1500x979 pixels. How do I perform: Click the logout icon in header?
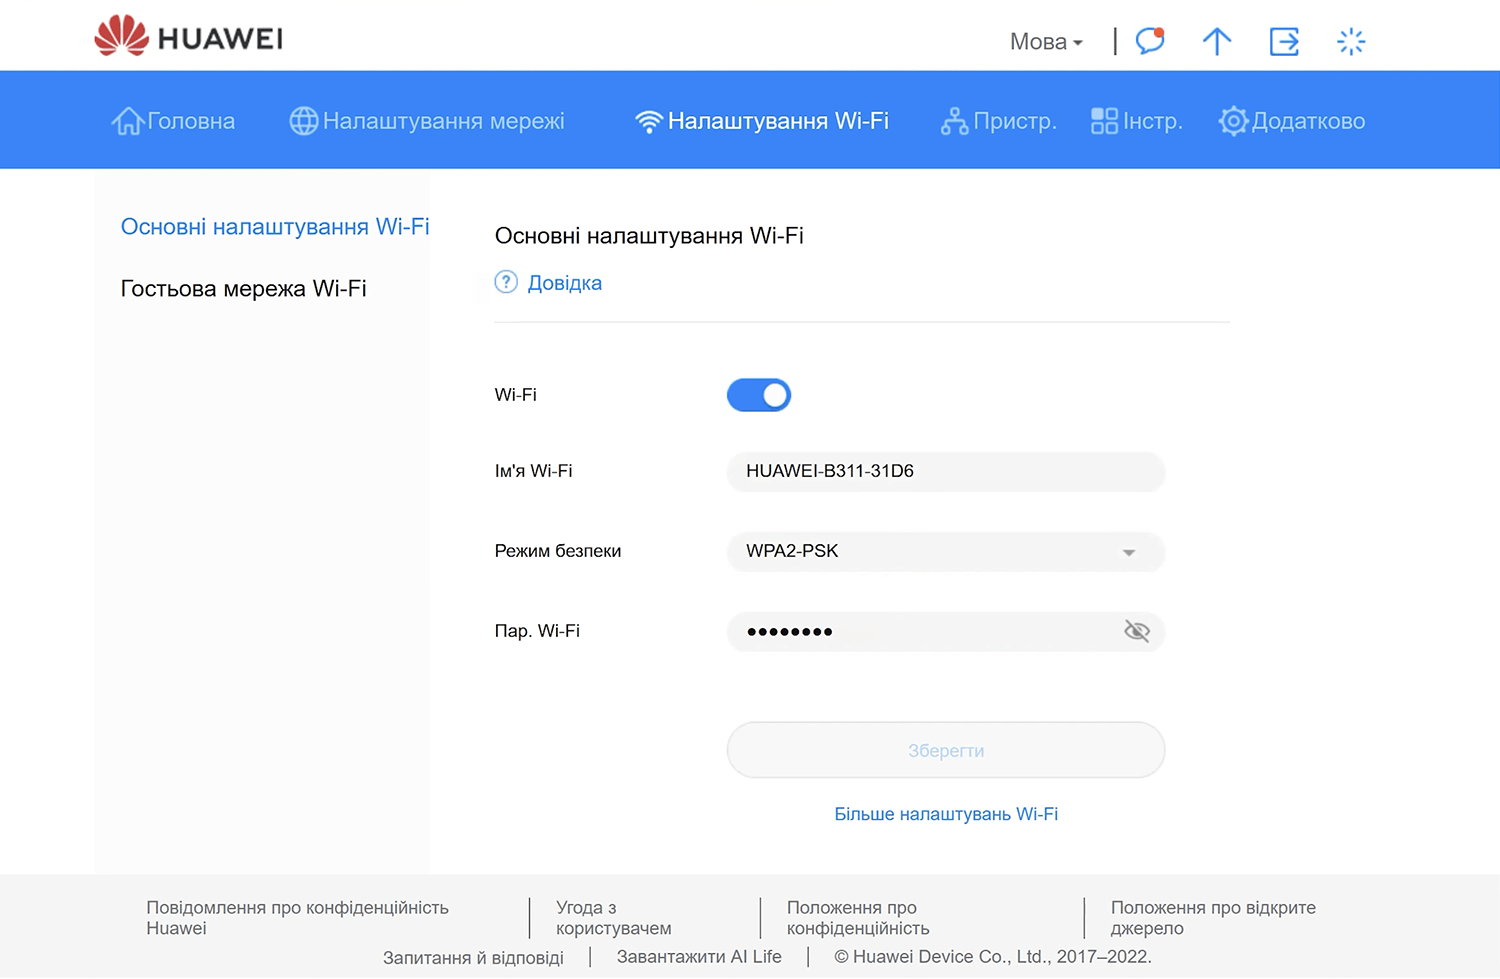(x=1284, y=41)
